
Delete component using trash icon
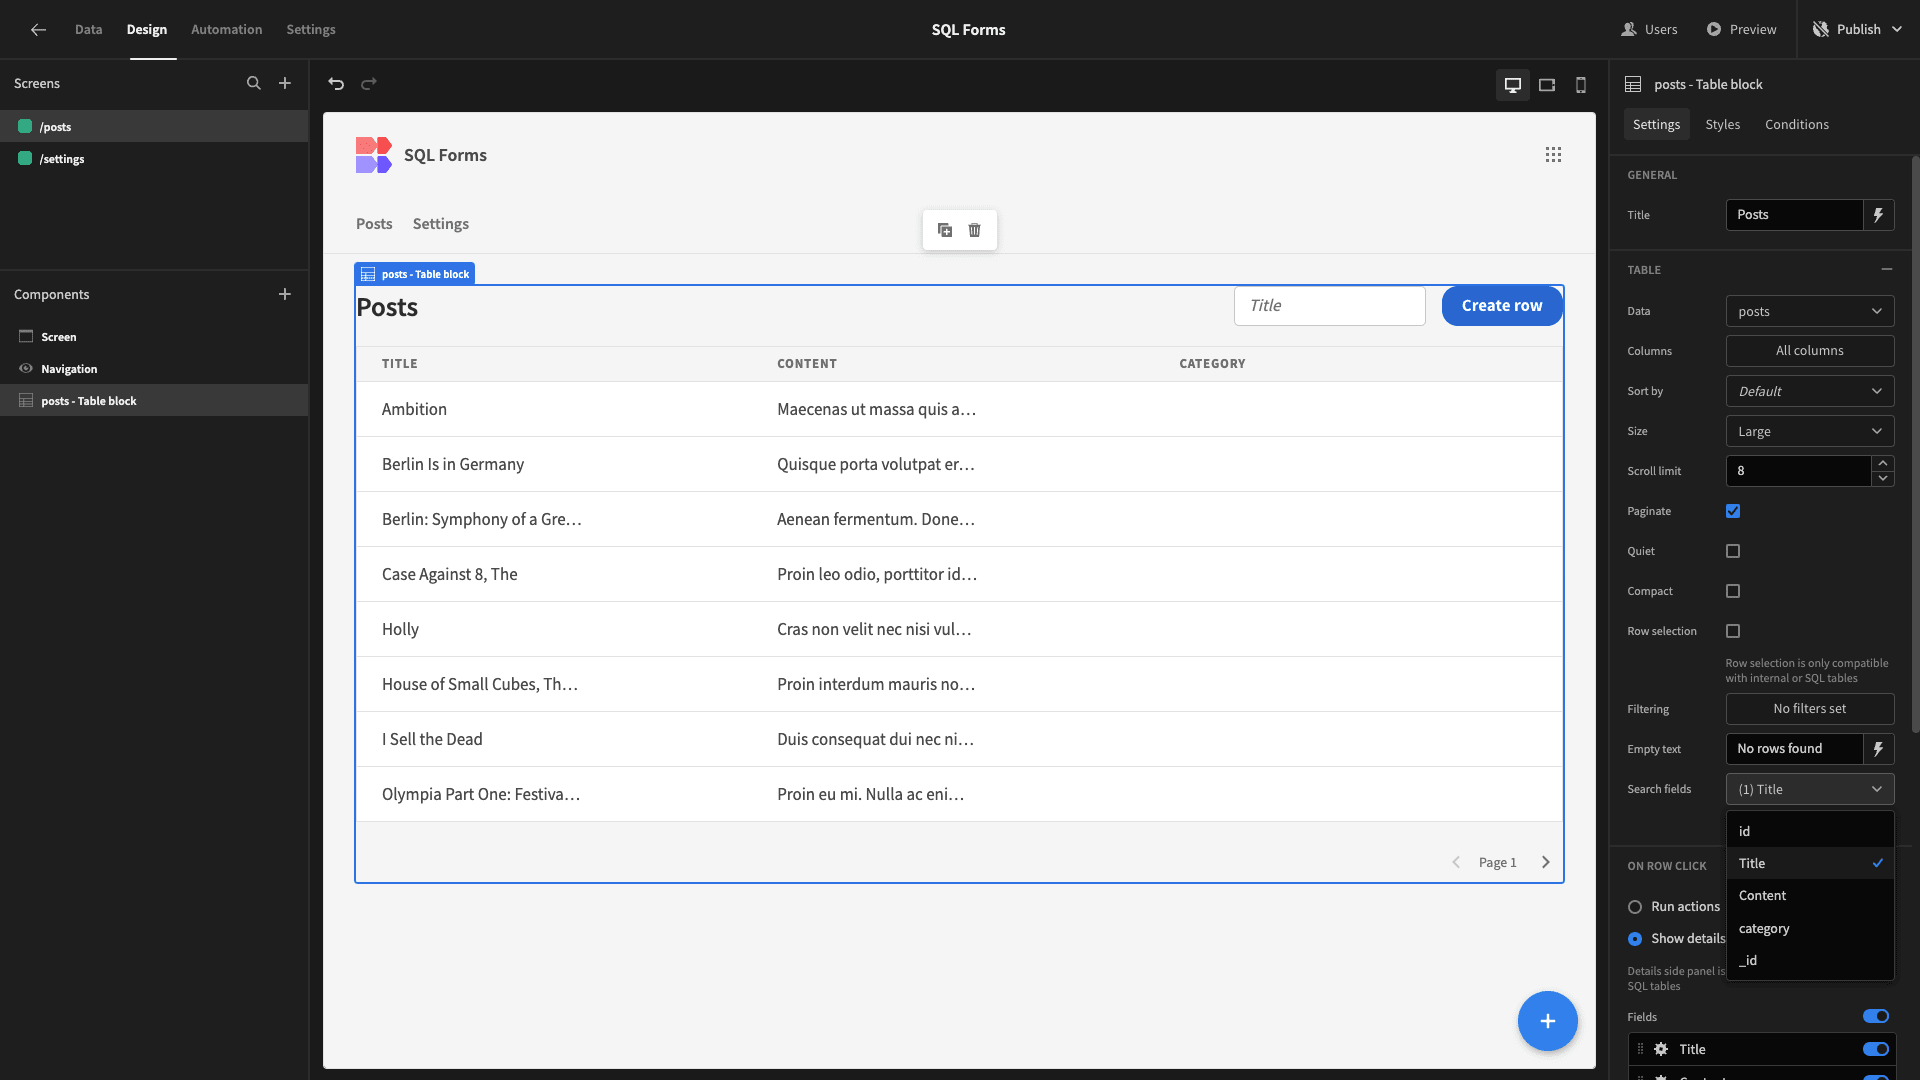pyautogui.click(x=974, y=230)
